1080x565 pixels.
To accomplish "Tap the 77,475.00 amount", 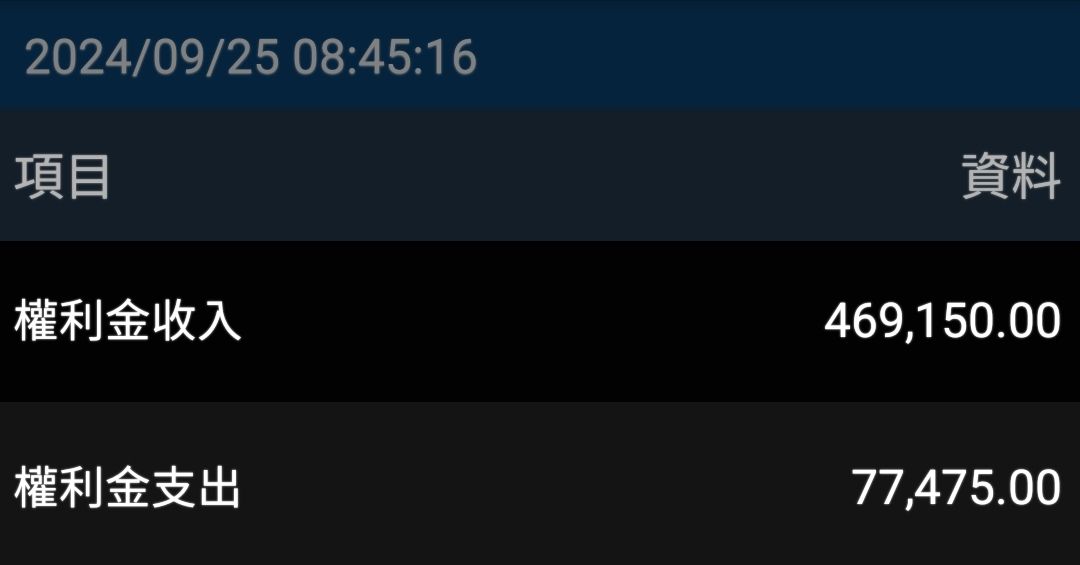I will [x=956, y=488].
